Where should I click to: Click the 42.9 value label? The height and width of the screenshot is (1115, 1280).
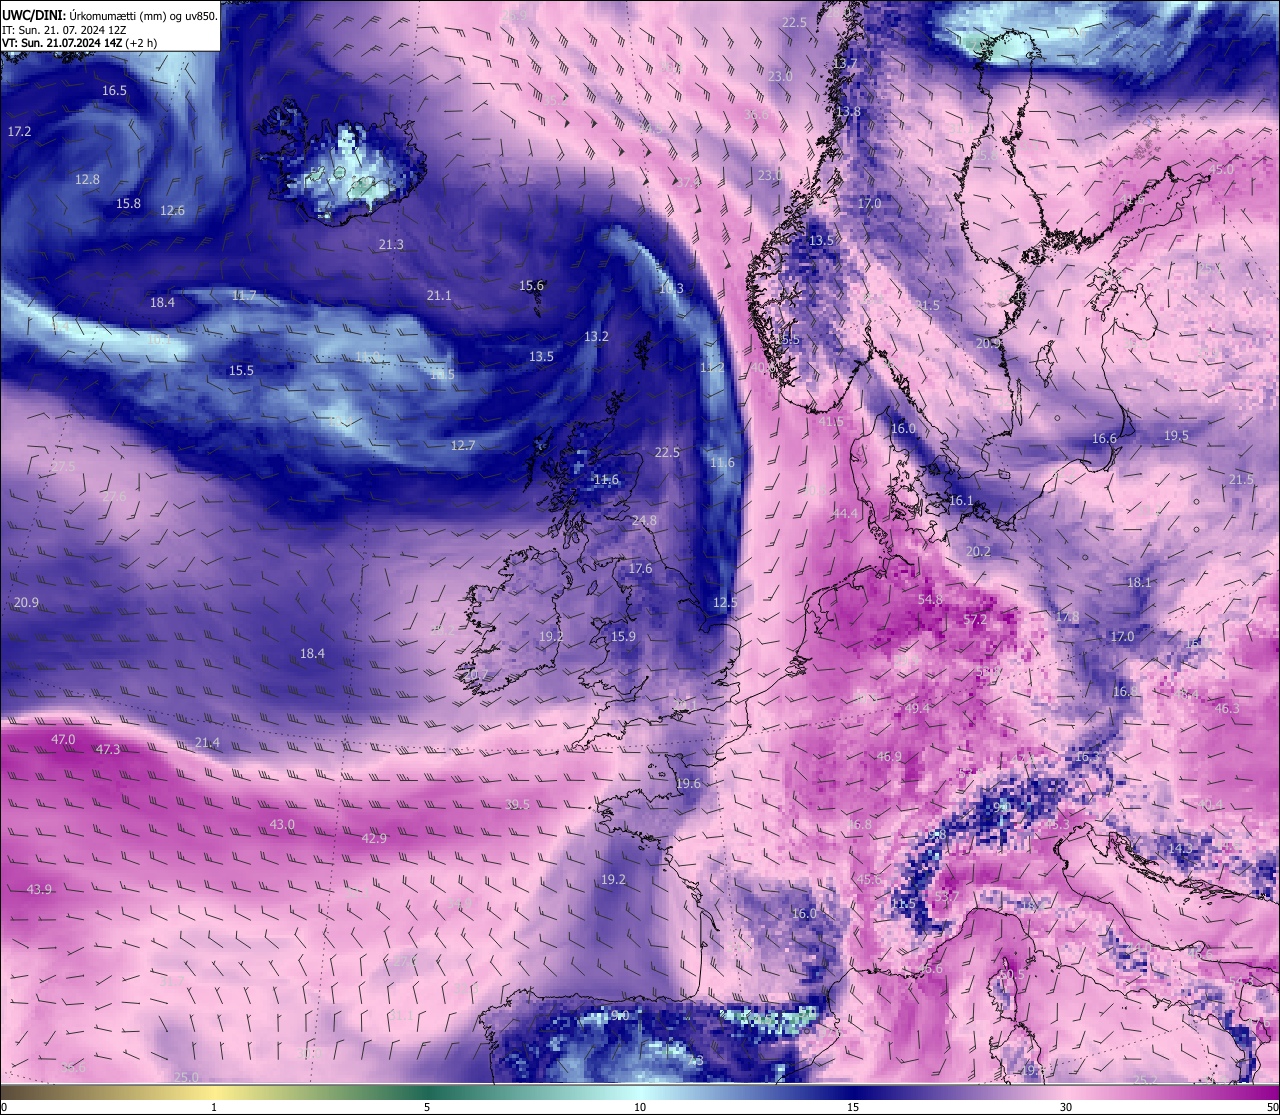click(x=374, y=839)
